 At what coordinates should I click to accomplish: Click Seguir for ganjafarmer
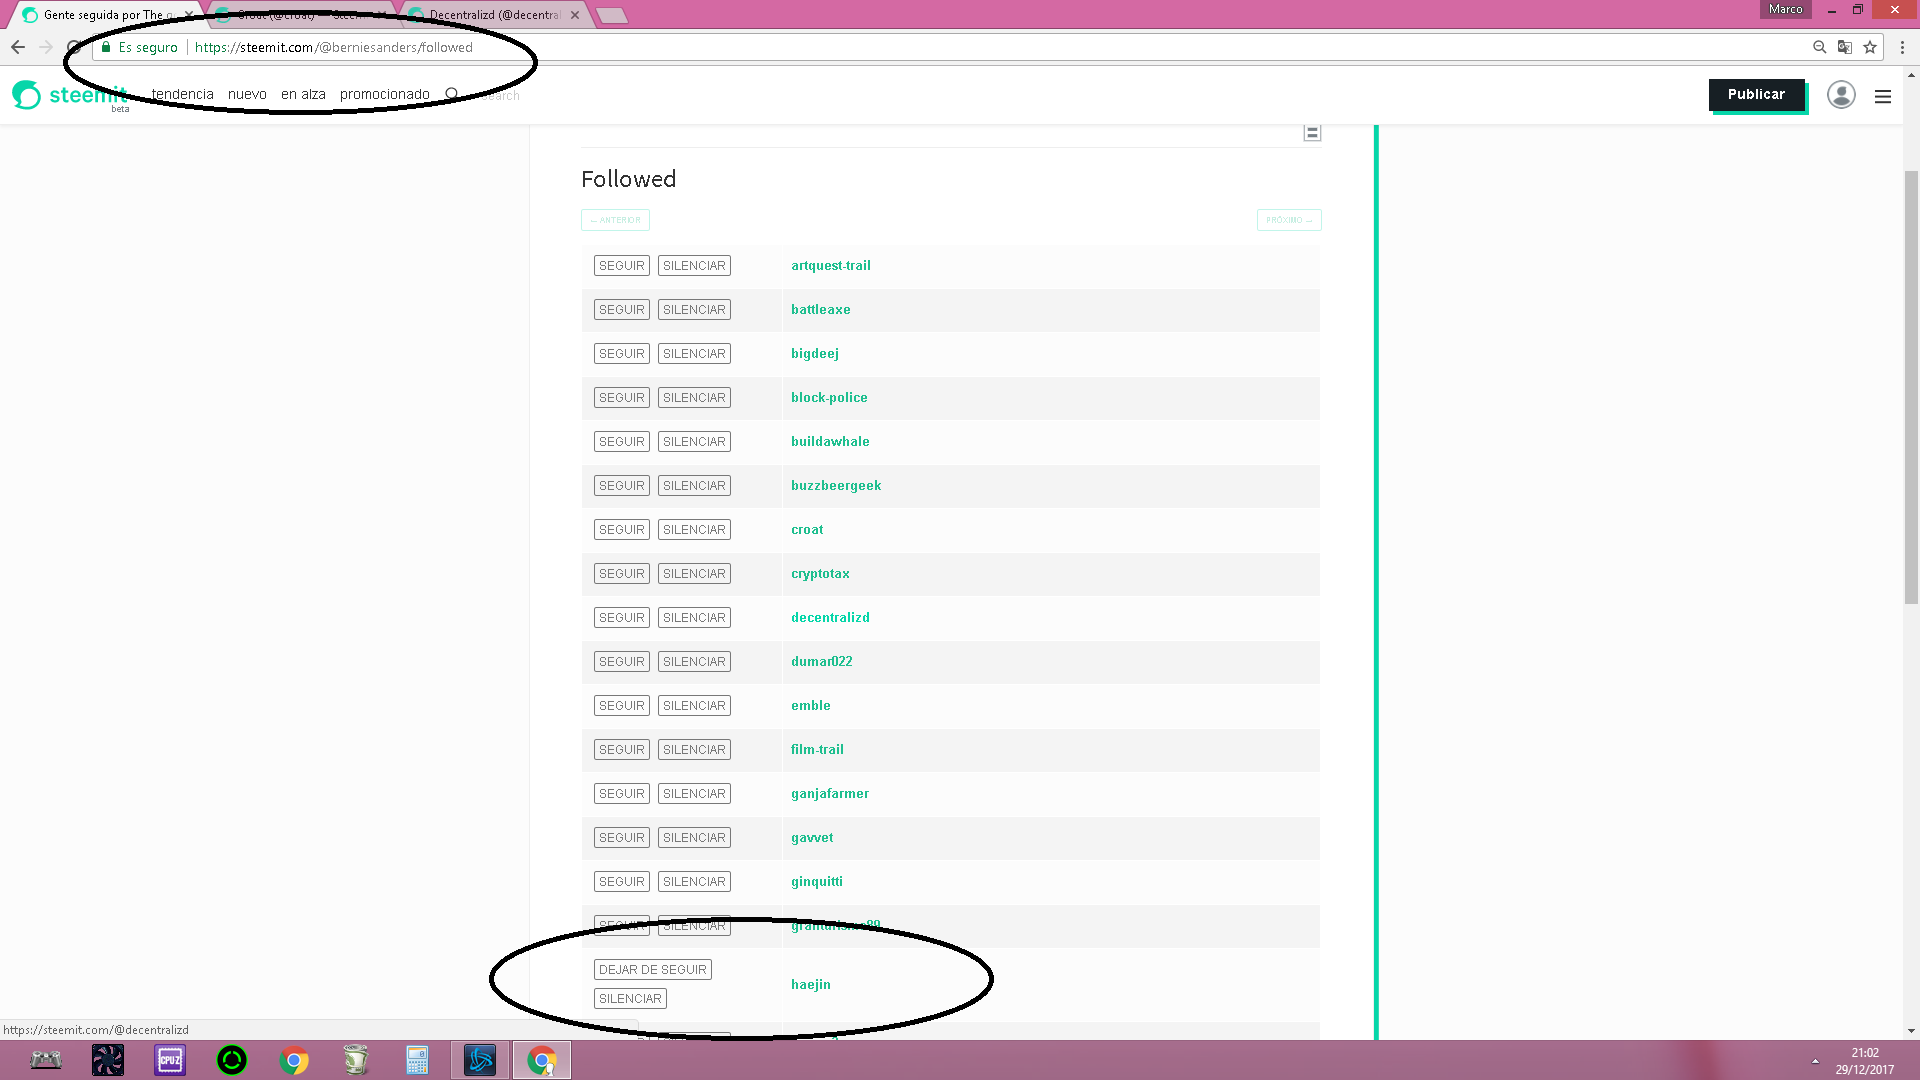[x=622, y=794]
